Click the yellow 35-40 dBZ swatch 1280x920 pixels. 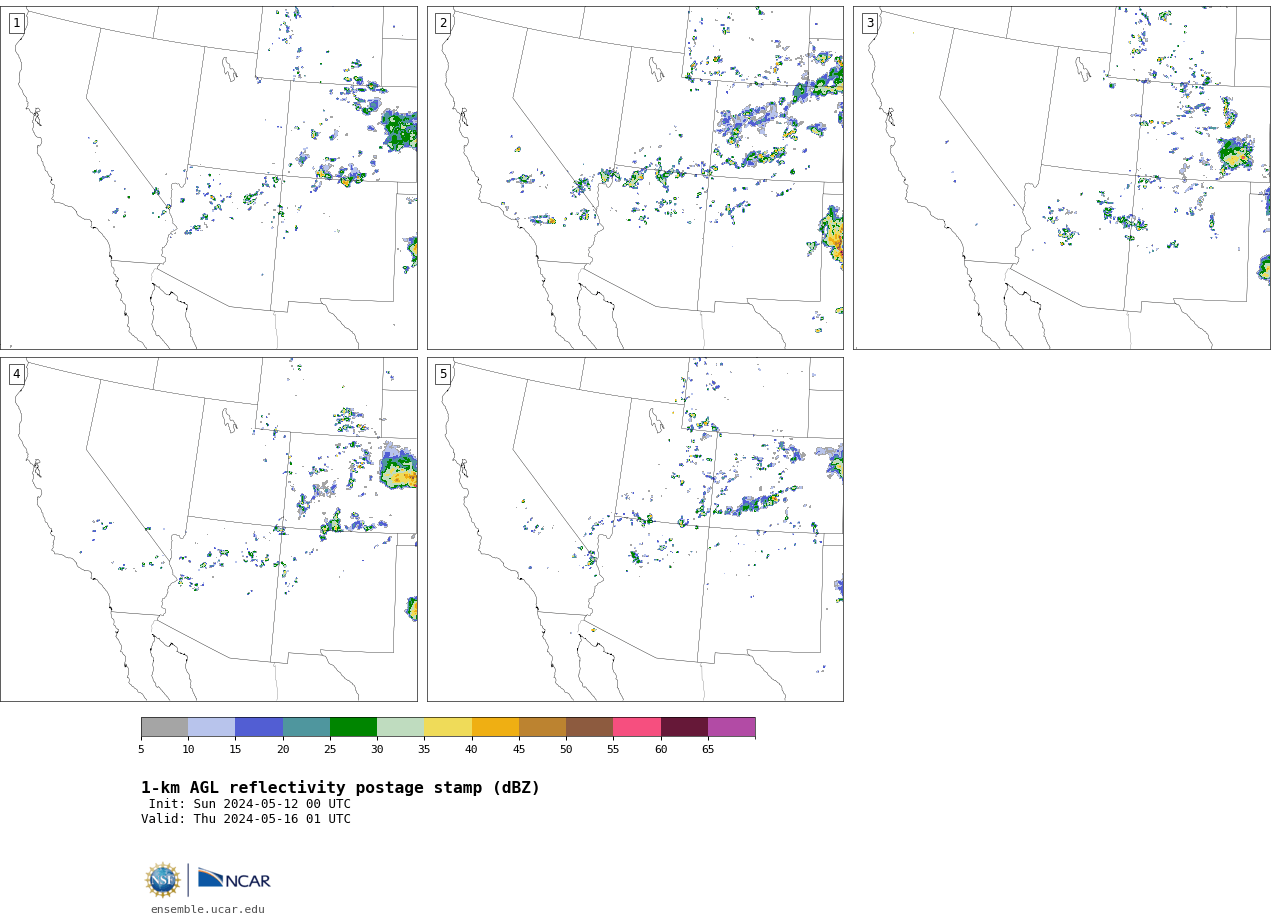[448, 727]
